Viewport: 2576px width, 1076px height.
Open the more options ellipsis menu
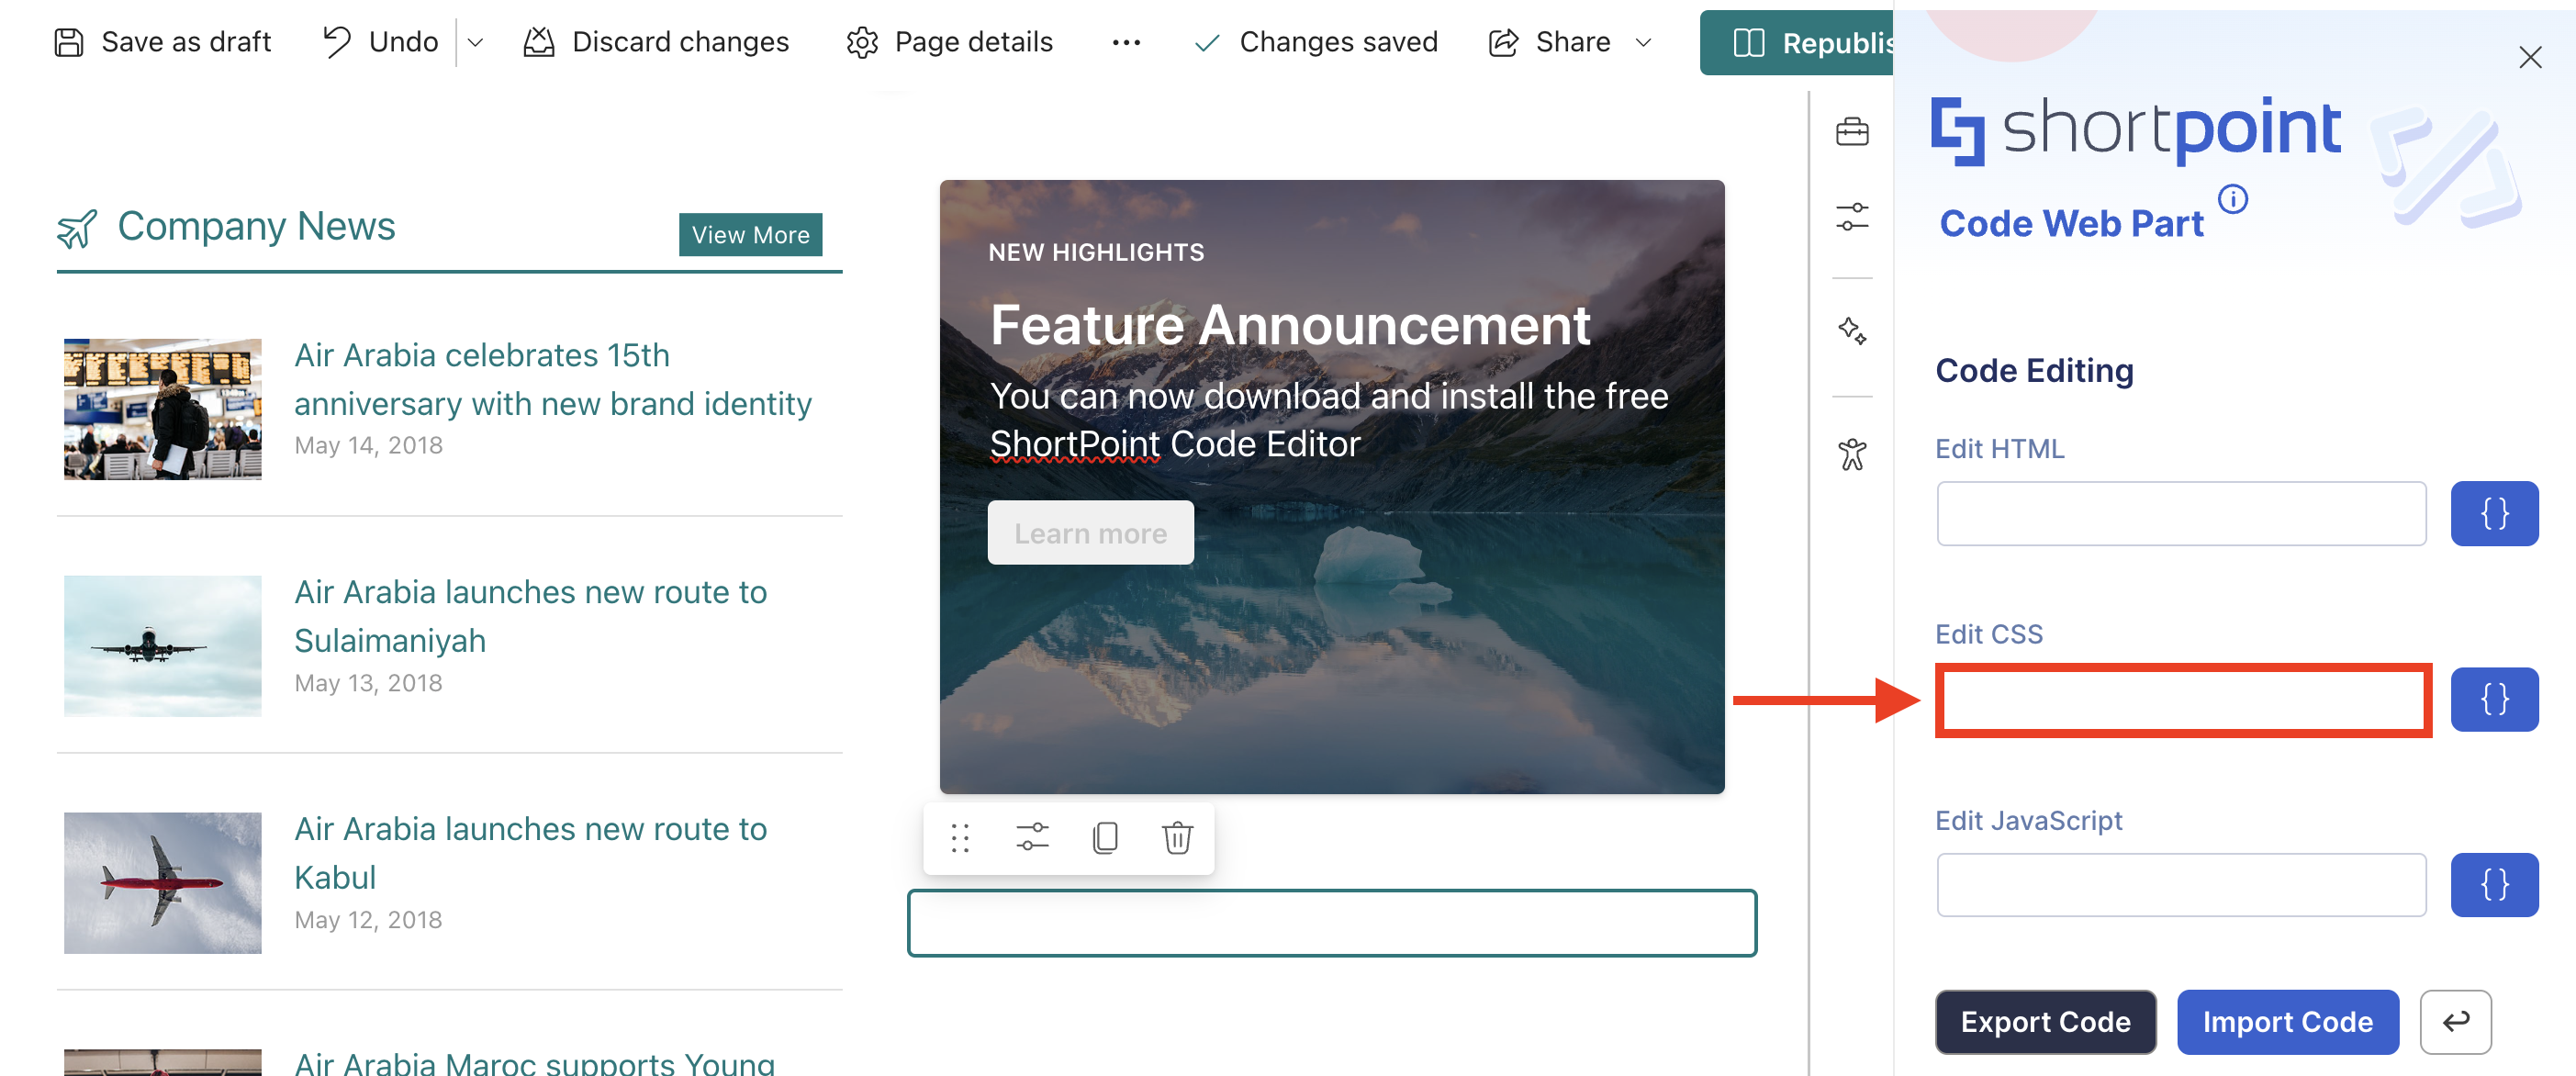1126,42
